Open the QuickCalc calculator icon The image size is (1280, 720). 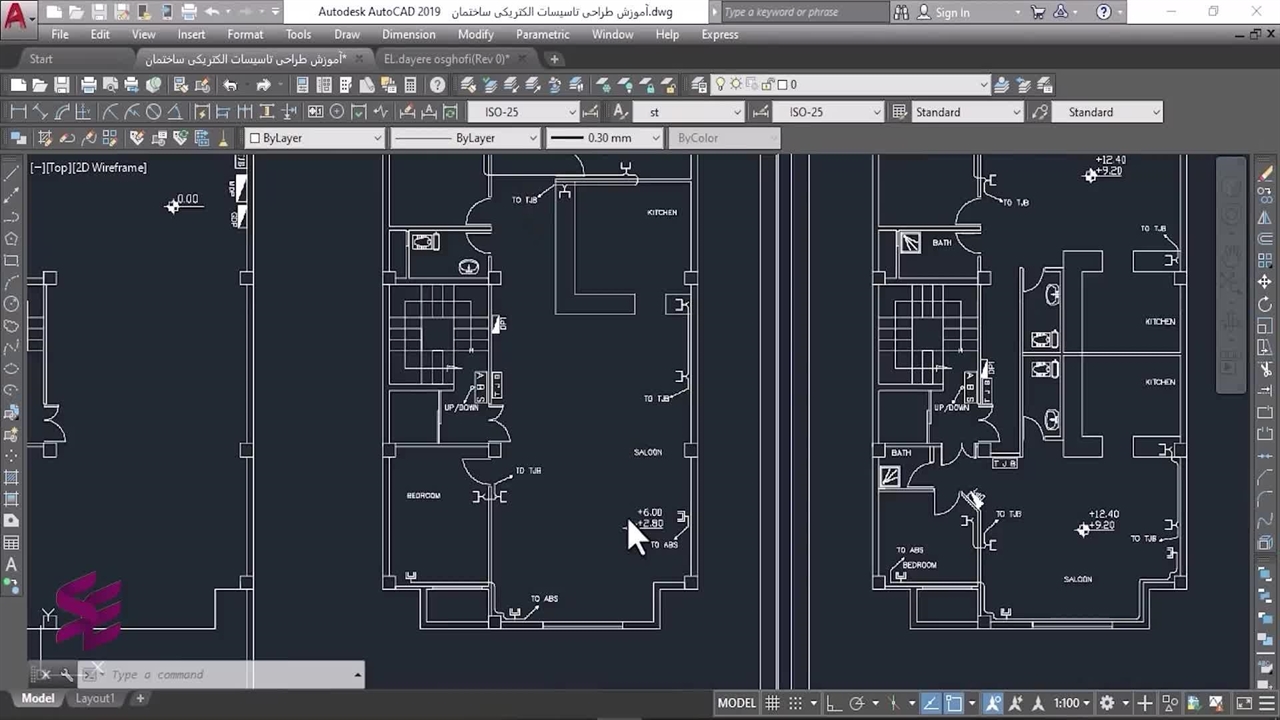coord(410,85)
